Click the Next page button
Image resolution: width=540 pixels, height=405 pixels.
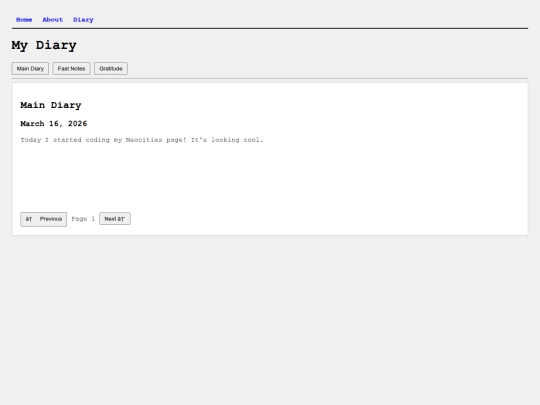pyautogui.click(x=115, y=219)
